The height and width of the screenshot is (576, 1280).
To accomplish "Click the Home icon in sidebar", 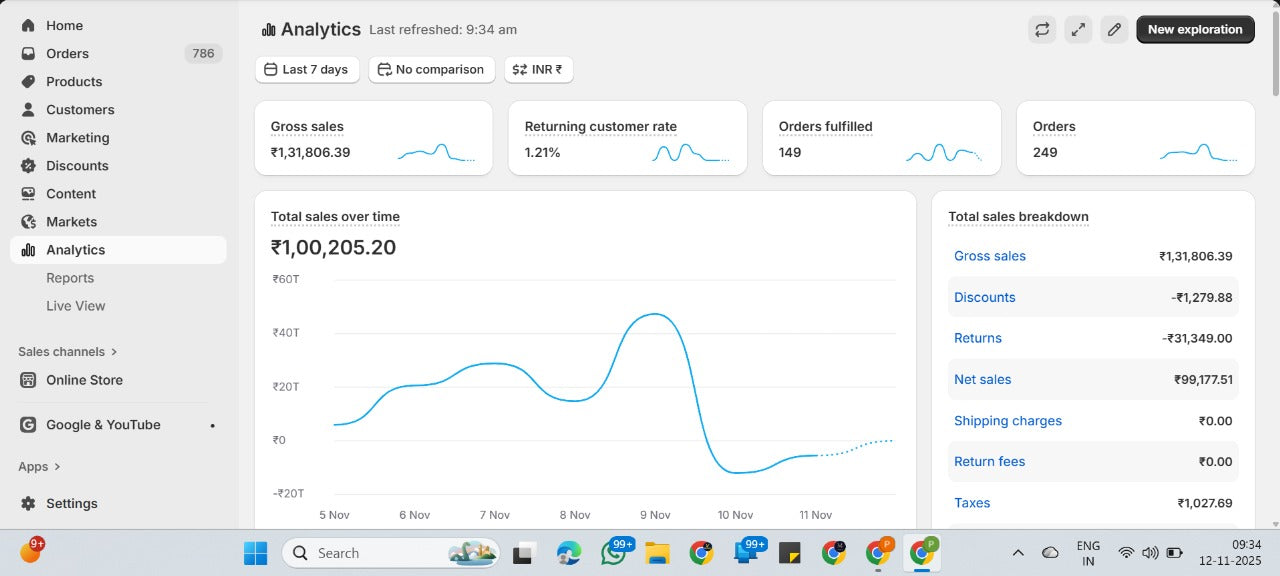I will click(28, 26).
